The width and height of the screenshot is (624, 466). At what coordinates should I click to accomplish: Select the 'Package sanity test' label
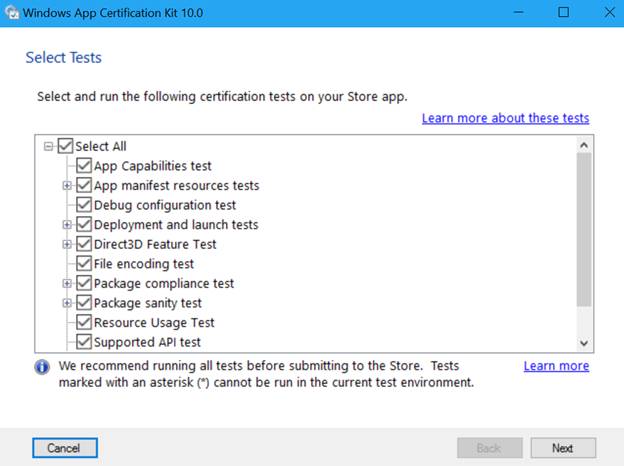pyautogui.click(x=148, y=303)
